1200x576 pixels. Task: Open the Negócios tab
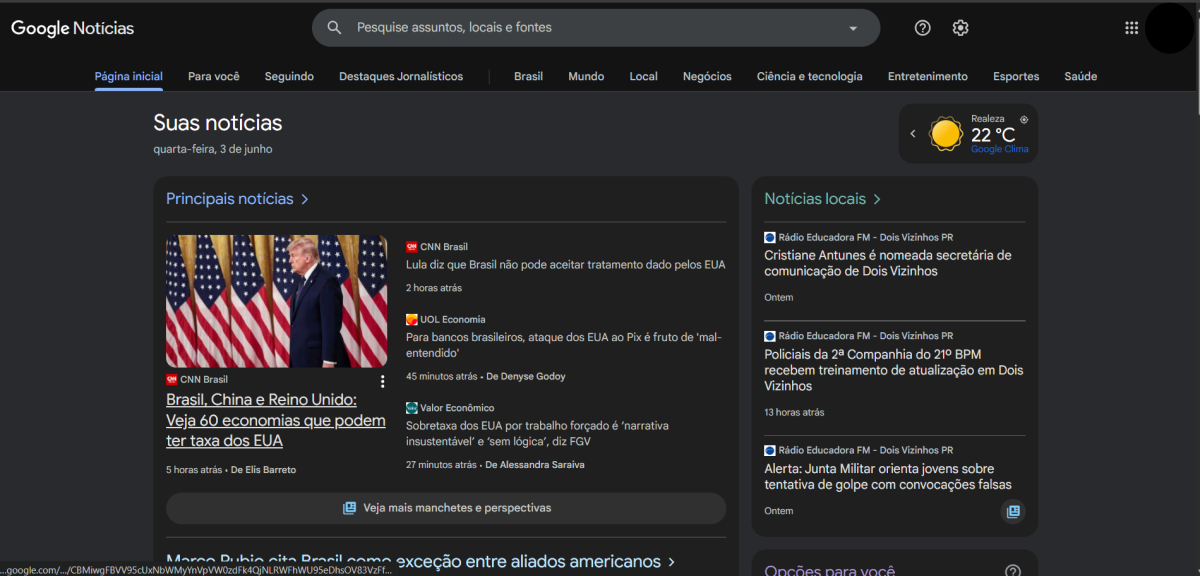707,76
